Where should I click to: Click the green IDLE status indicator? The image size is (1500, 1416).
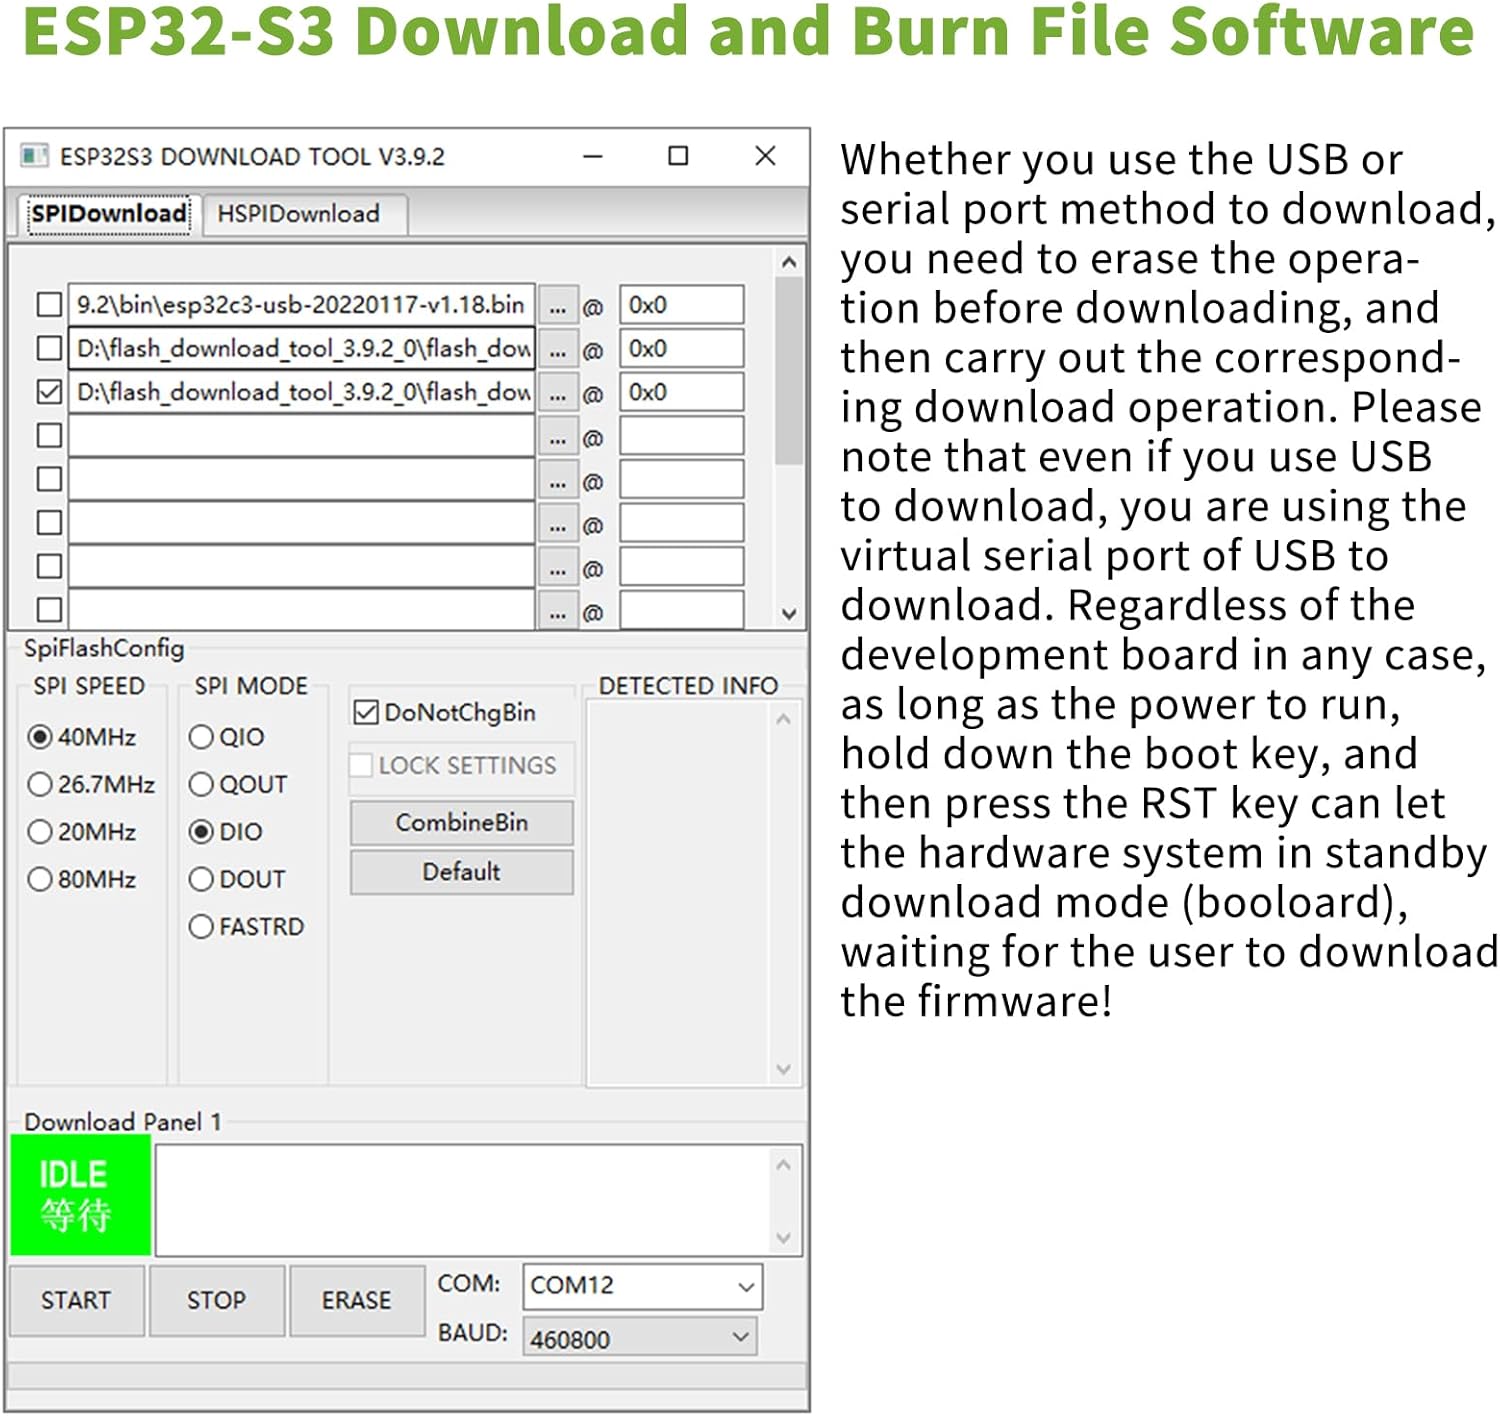pyautogui.click(x=80, y=1195)
